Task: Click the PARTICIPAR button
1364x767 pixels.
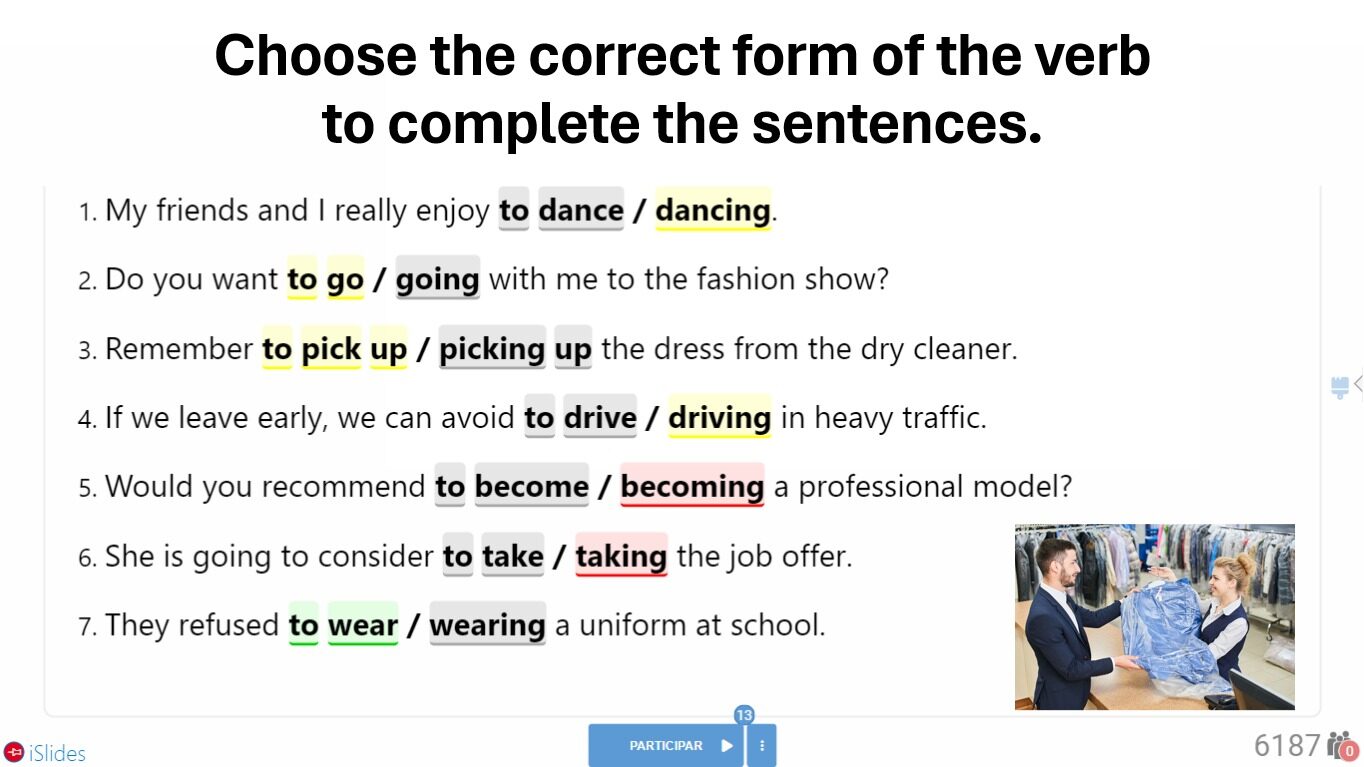Action: [x=666, y=745]
